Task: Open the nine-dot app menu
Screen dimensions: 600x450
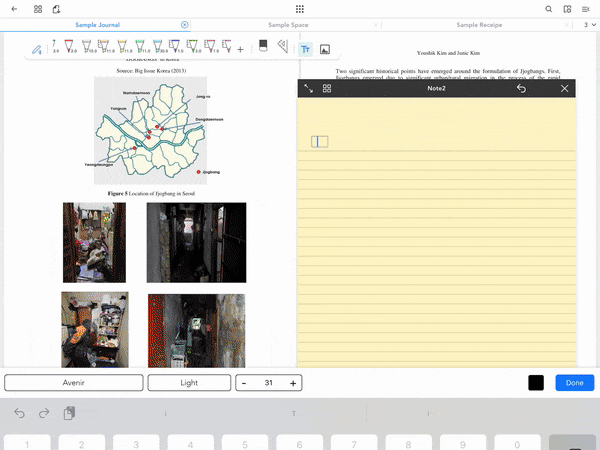Action: (300, 9)
